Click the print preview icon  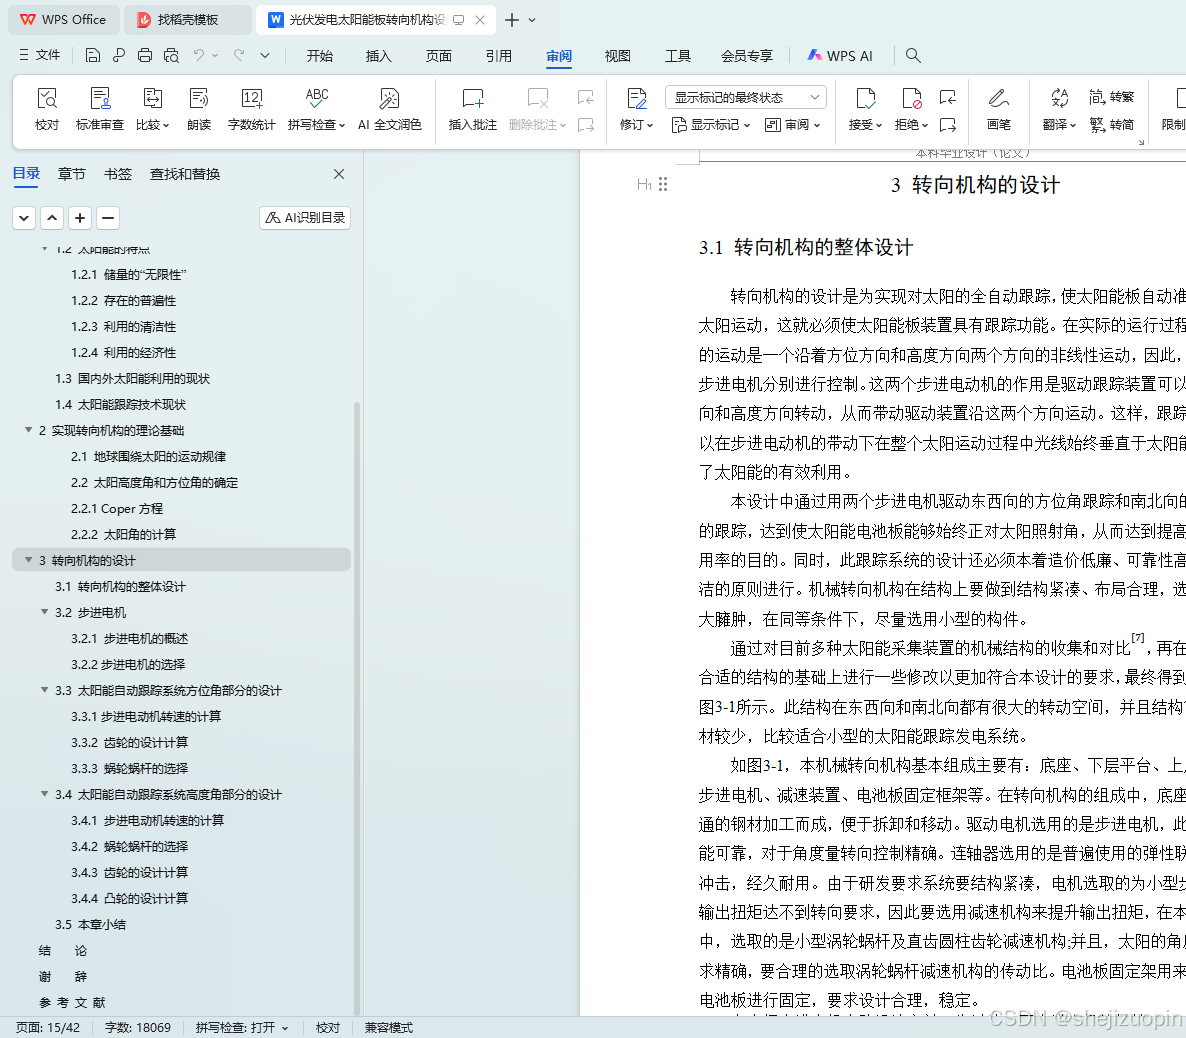click(172, 55)
